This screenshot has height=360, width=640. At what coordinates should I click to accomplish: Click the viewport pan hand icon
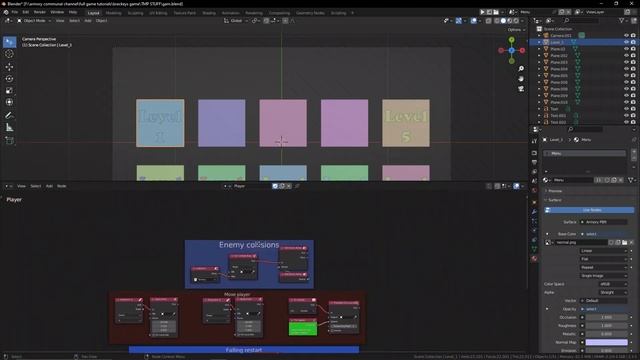coord(521,78)
